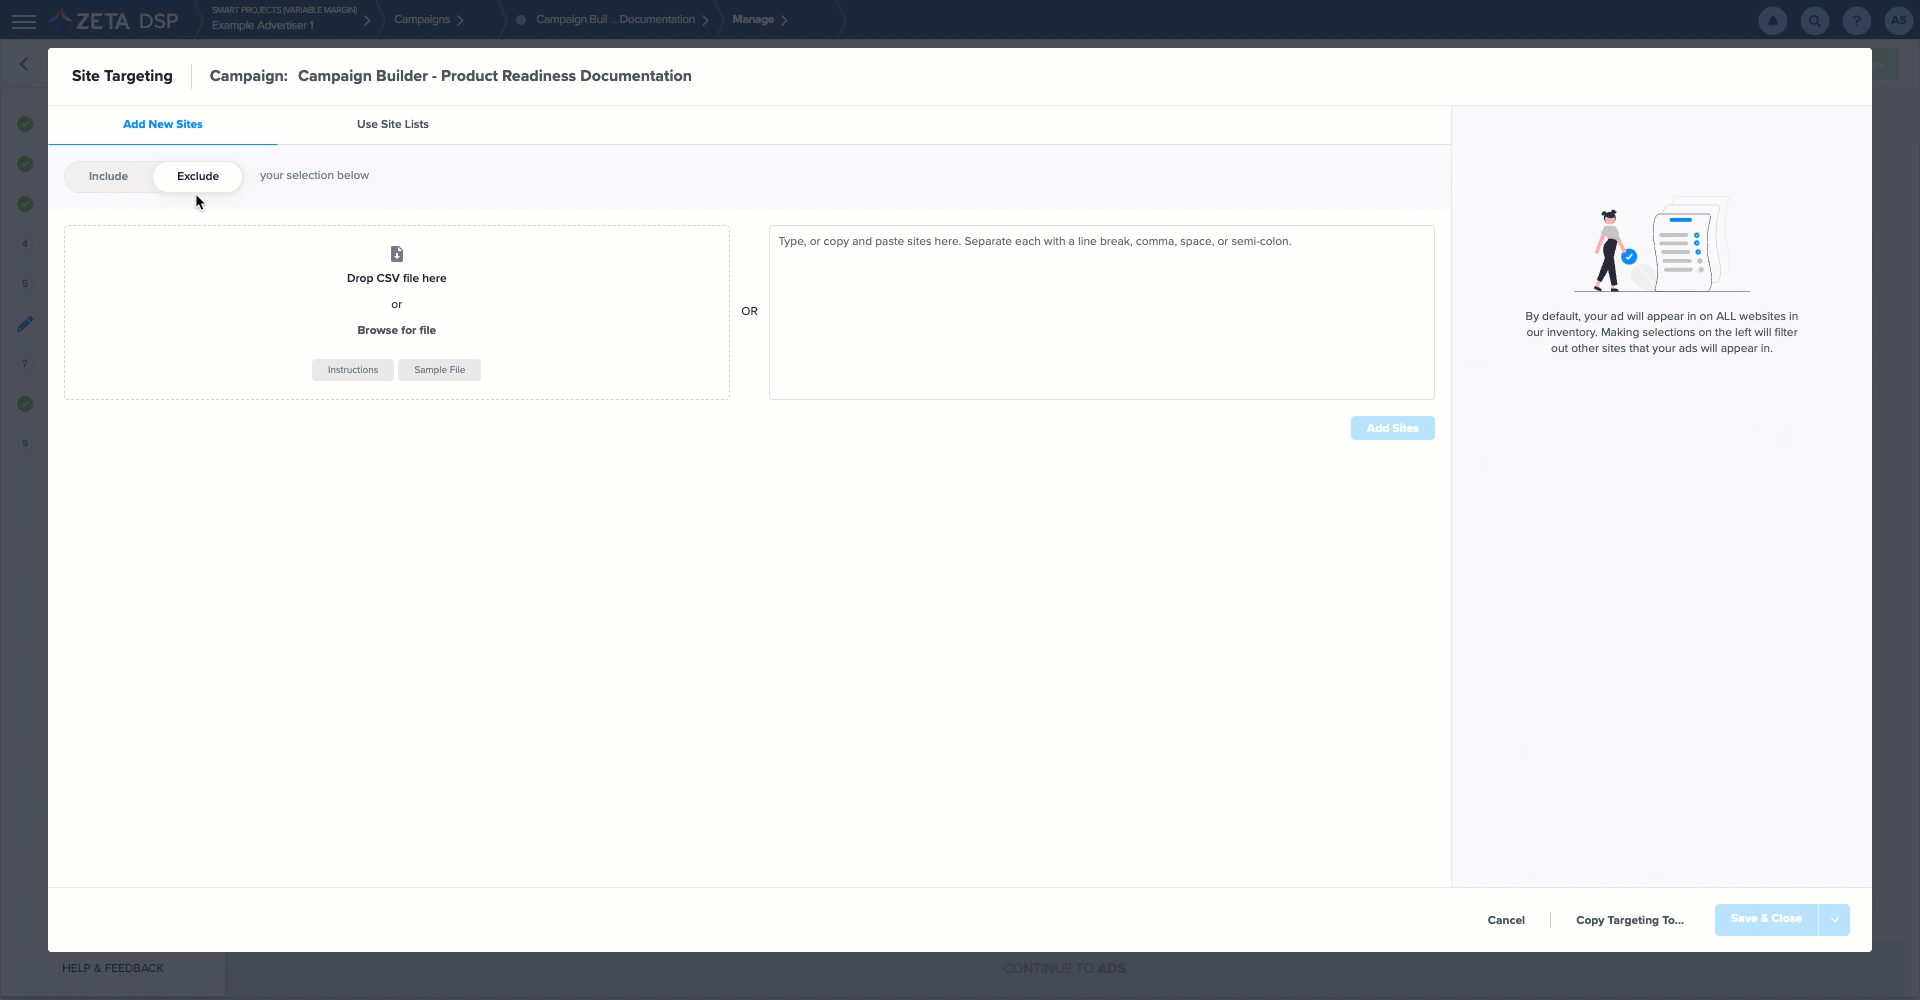Click Browse for file link

point(397,330)
